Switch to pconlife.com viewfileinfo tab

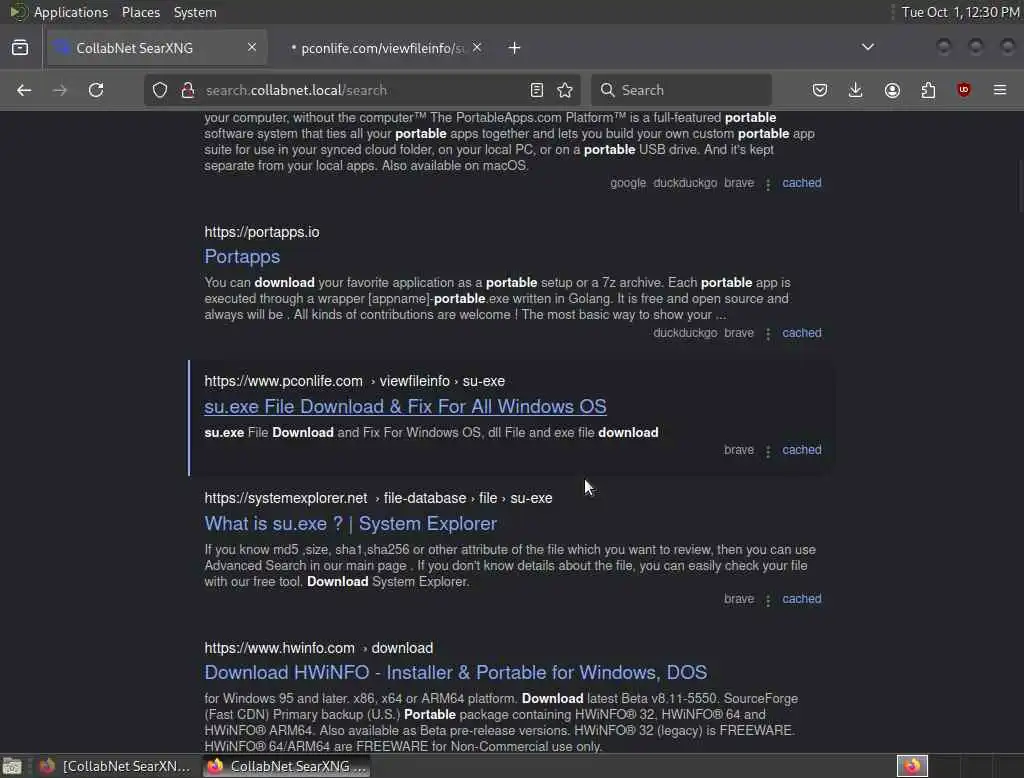(382, 48)
